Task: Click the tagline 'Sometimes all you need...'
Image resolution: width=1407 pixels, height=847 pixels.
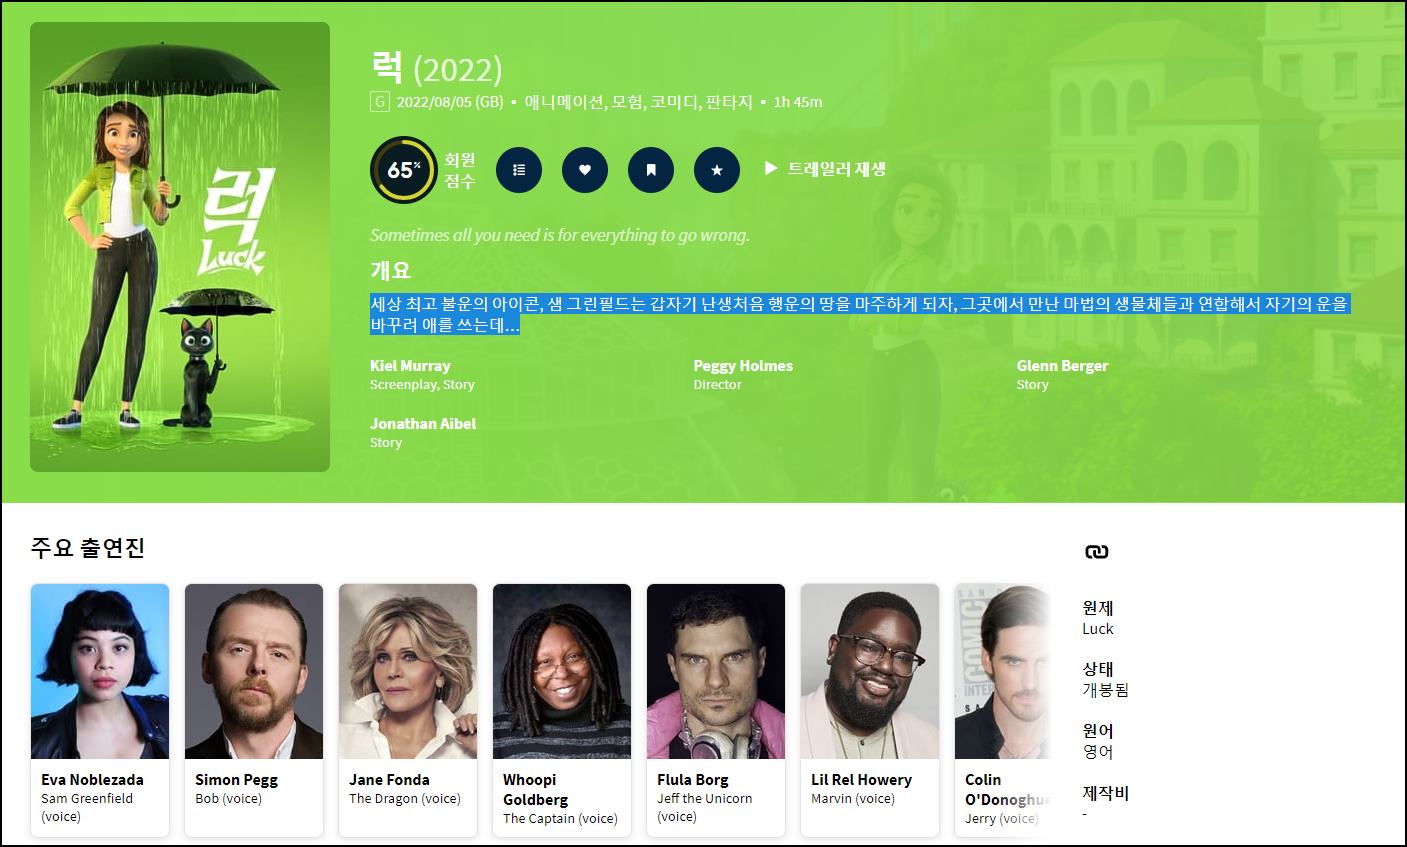Action: click(560, 235)
